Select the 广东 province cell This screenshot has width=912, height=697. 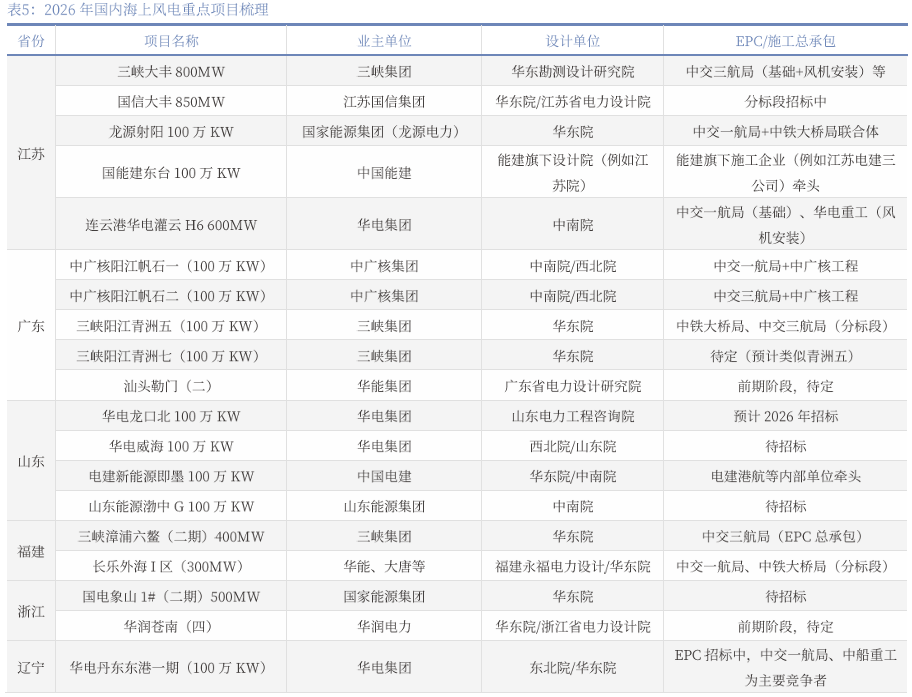31,326
